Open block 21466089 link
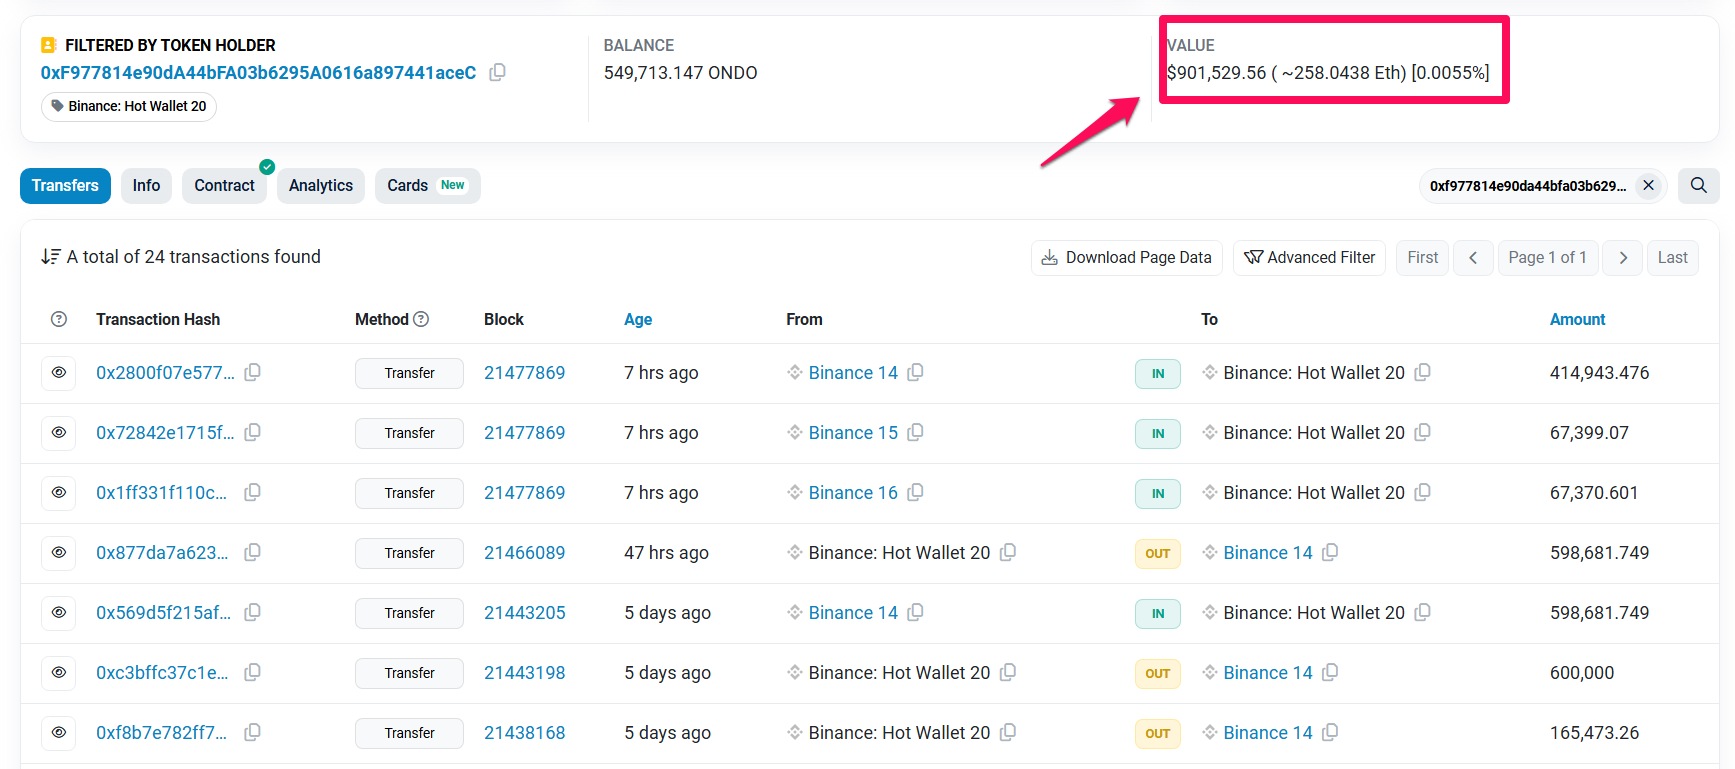Screen dimensions: 1735x769 (524, 552)
